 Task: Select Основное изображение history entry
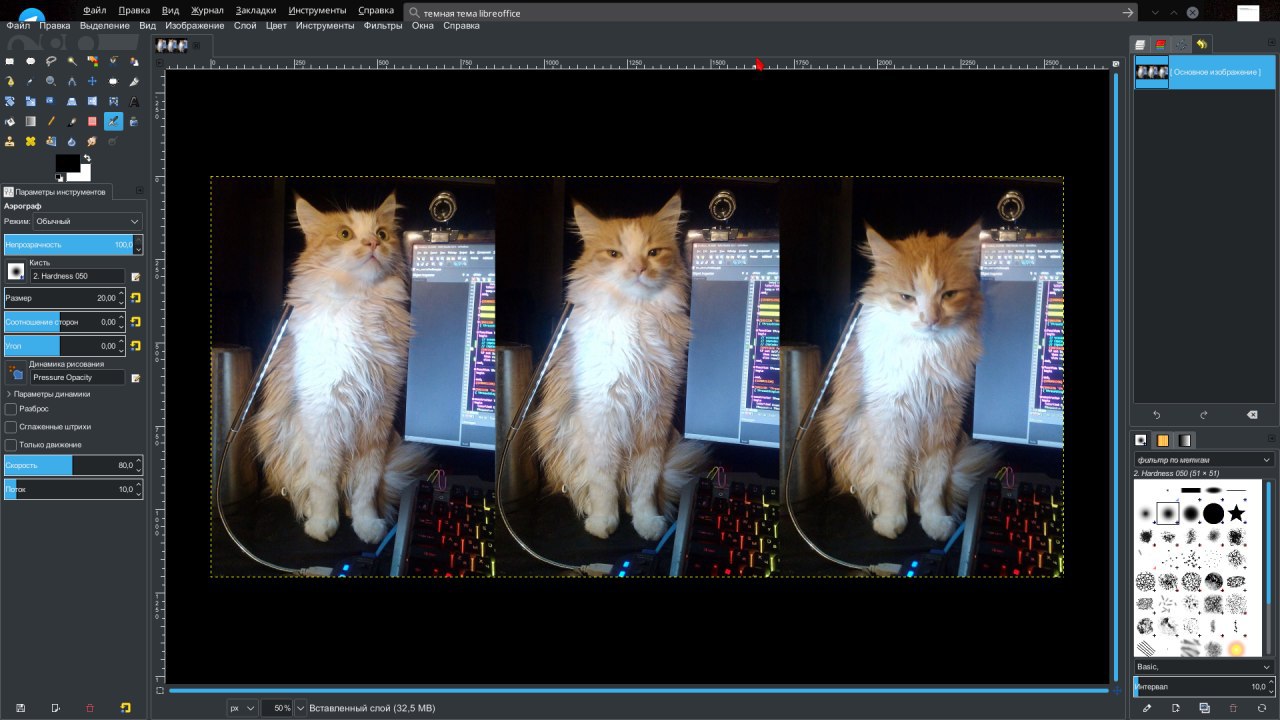click(x=1203, y=72)
